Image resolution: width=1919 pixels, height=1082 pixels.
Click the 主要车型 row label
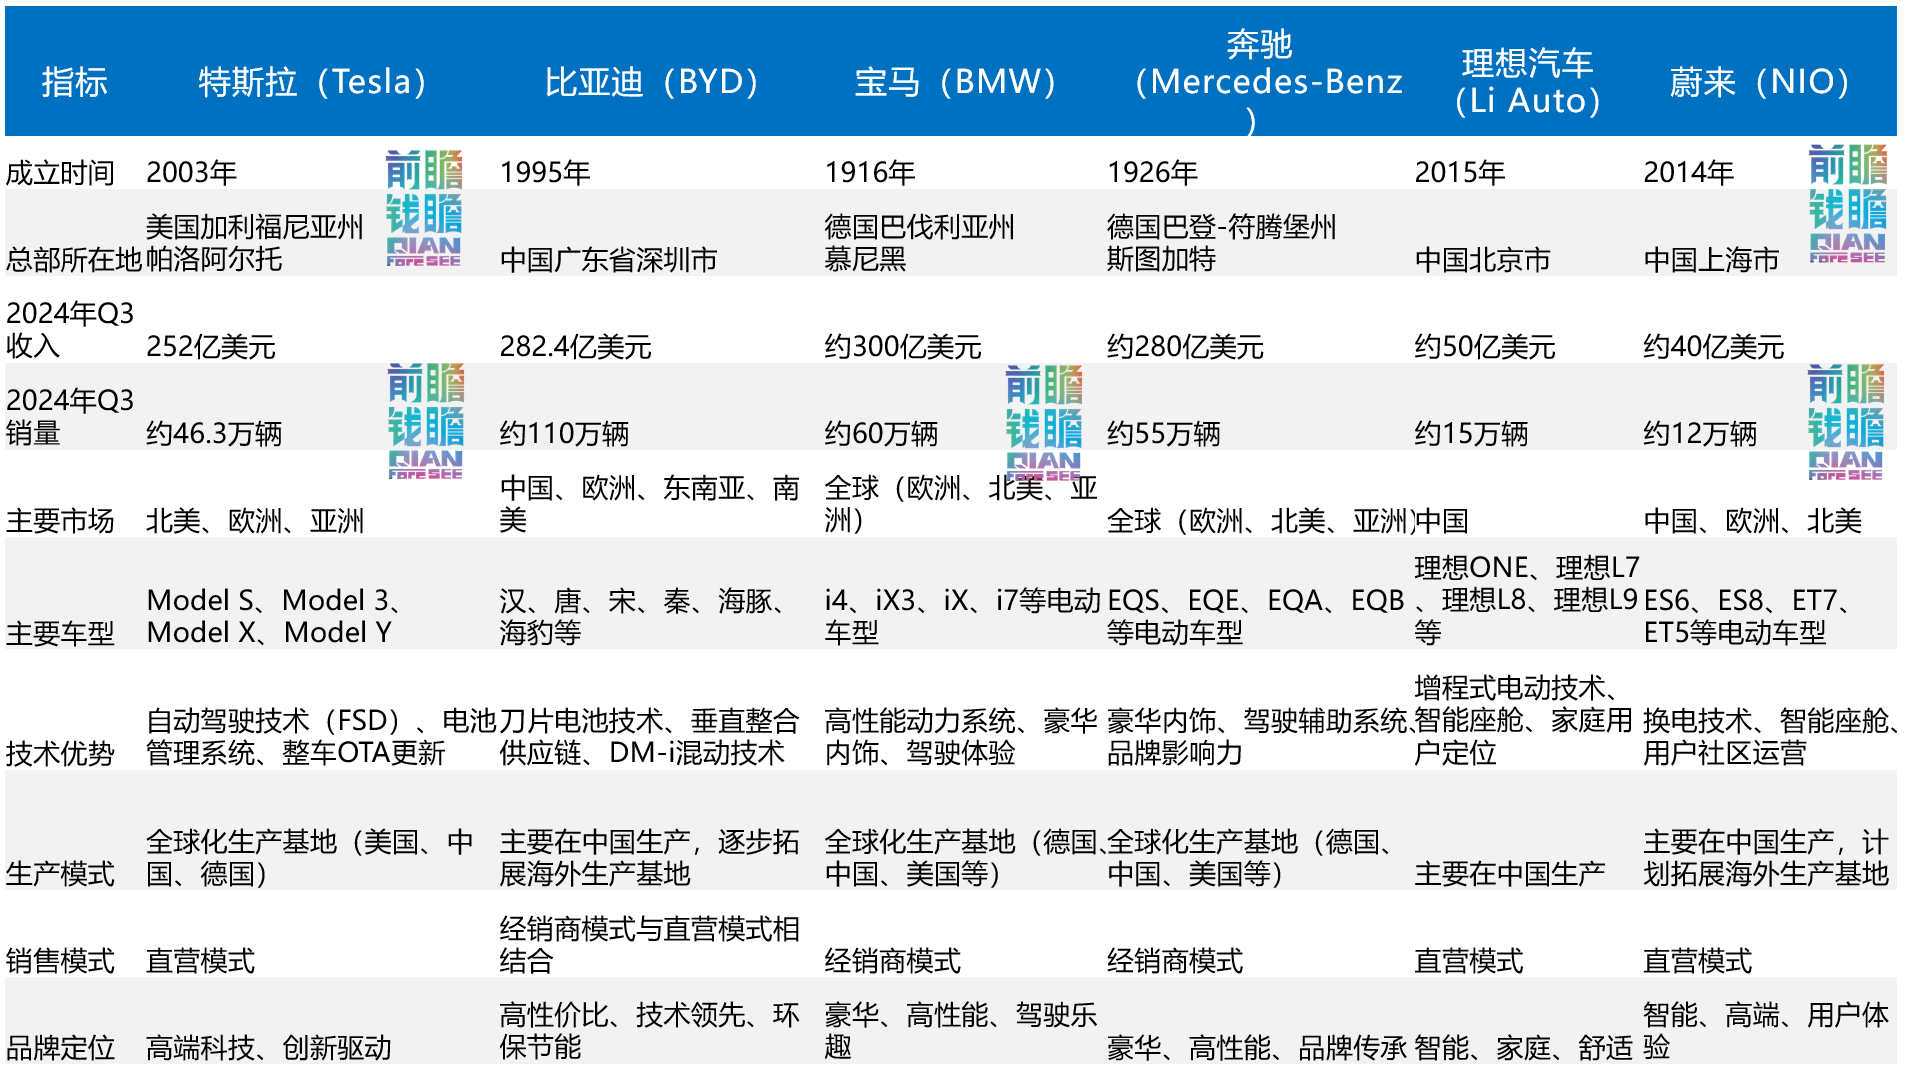60,633
